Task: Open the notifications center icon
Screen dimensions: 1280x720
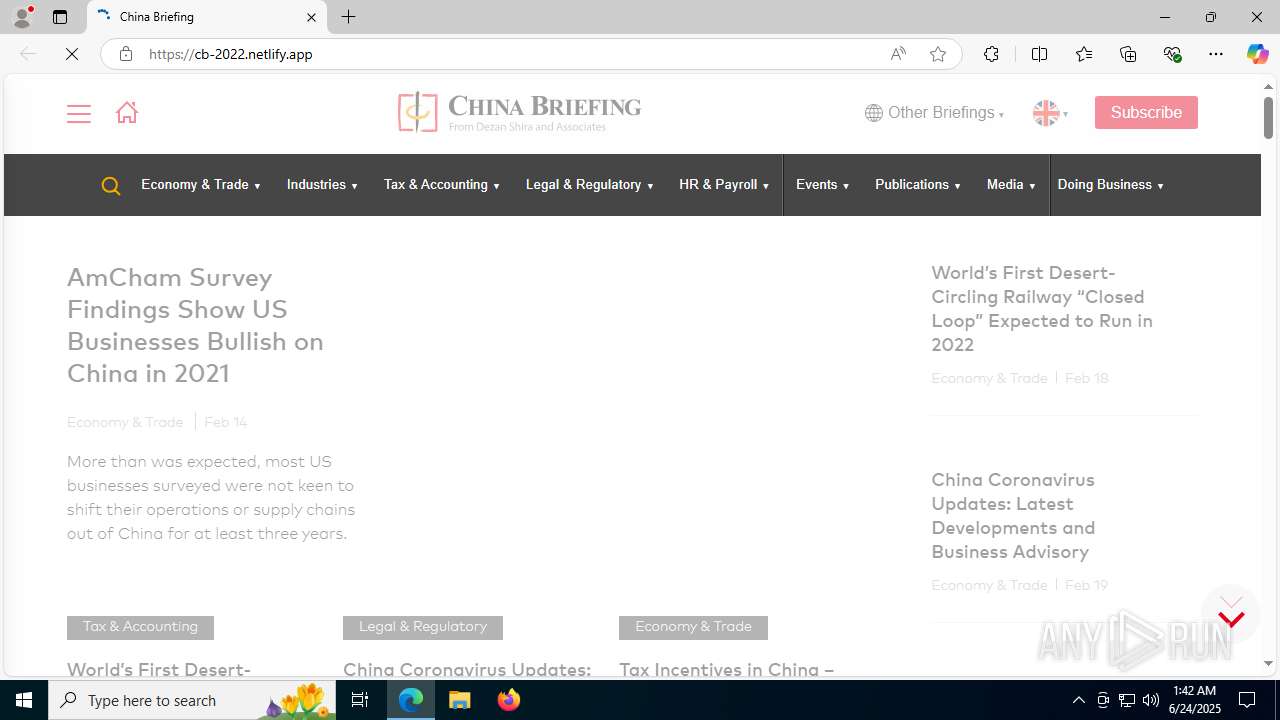Action: pos(1248,700)
